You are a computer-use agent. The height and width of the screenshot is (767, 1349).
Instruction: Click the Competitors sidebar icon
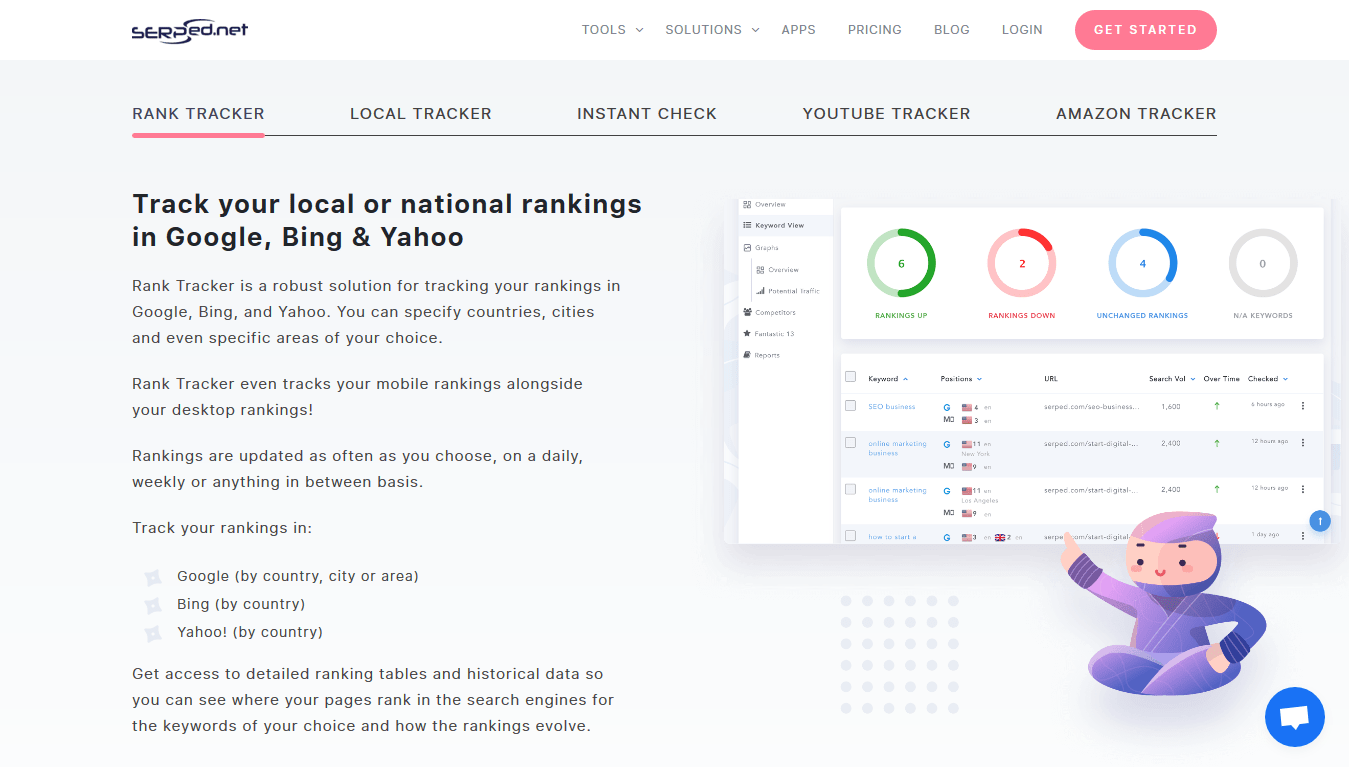[746, 311]
